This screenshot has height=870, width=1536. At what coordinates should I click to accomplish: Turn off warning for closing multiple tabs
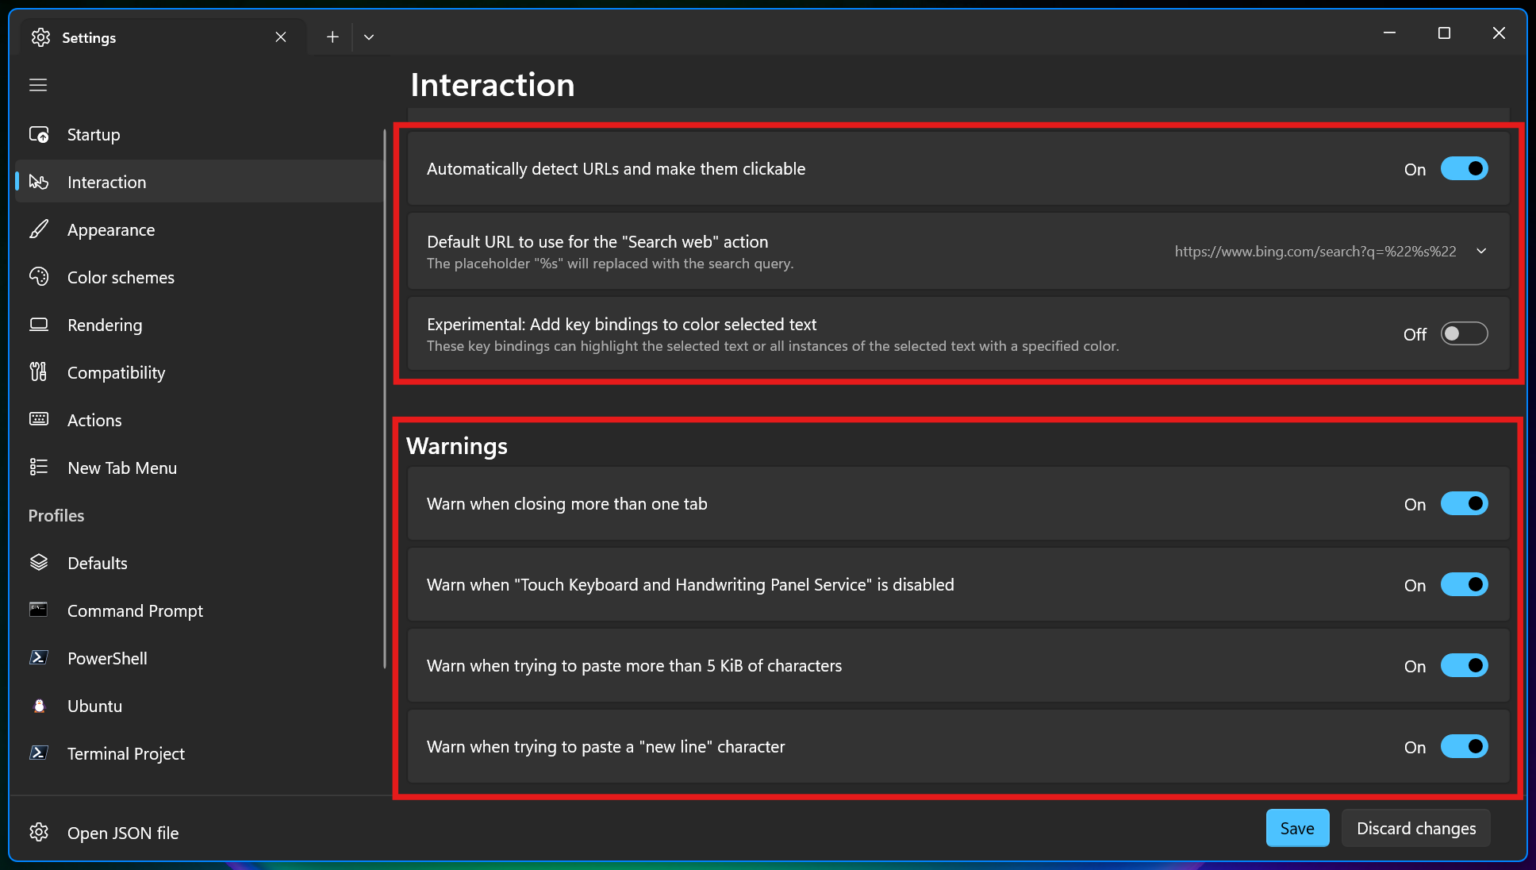1463,504
